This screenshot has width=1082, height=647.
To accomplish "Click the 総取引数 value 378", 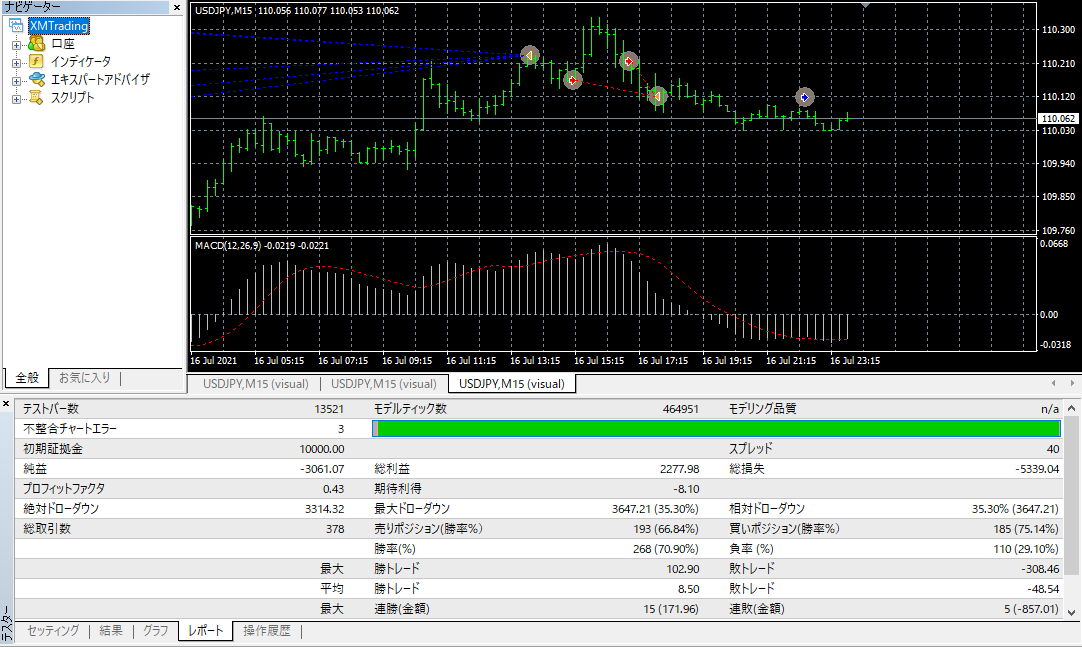I will point(335,529).
